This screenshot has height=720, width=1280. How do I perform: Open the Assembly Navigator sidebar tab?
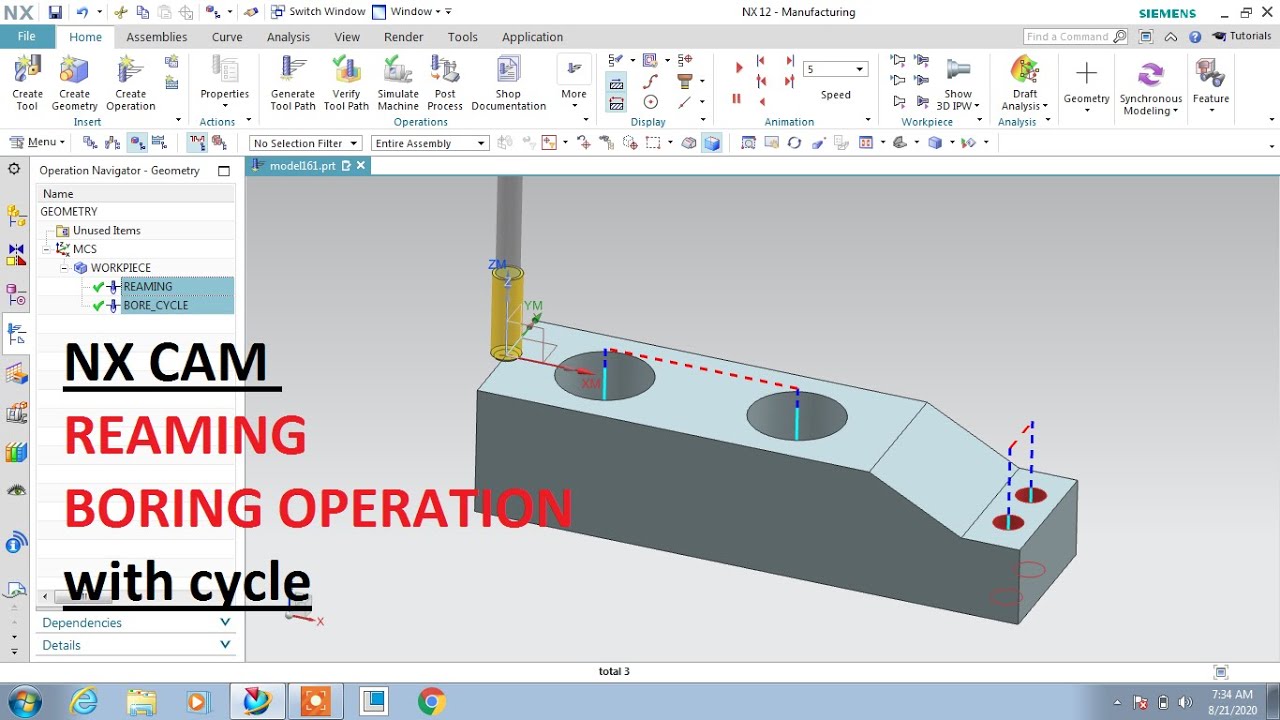pyautogui.click(x=16, y=216)
